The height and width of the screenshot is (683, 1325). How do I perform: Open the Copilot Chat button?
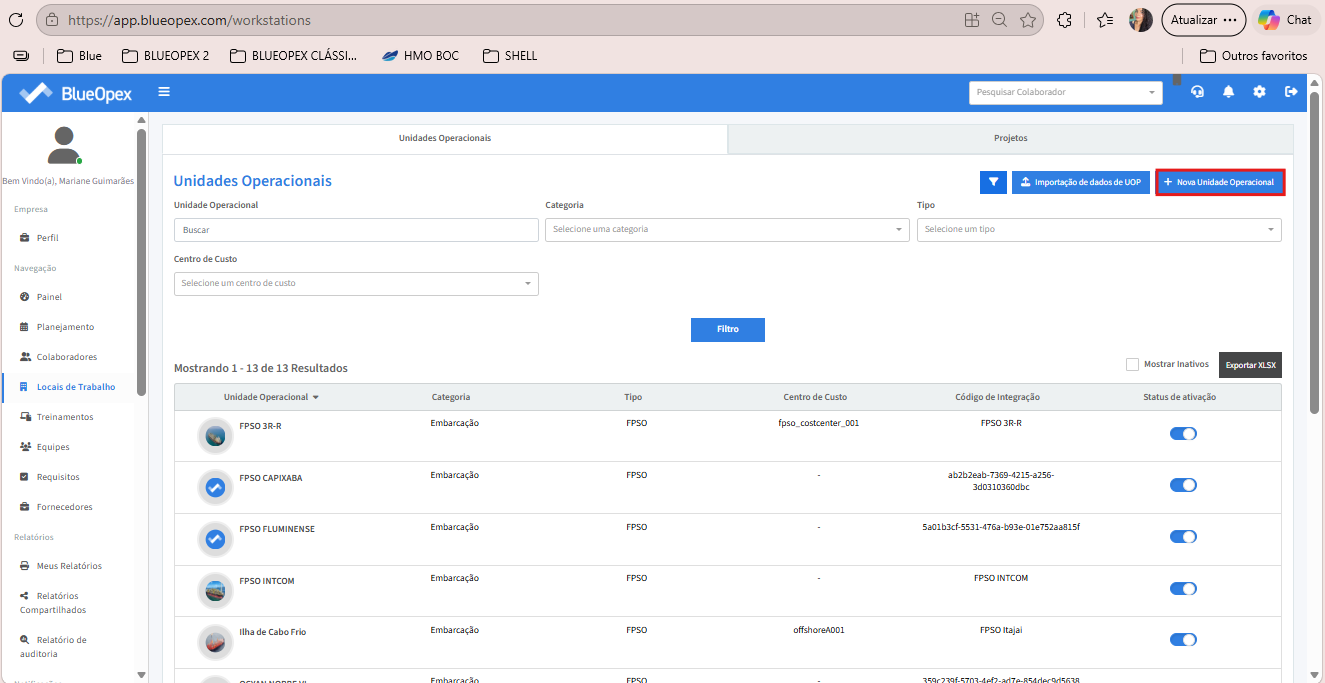(1285, 20)
